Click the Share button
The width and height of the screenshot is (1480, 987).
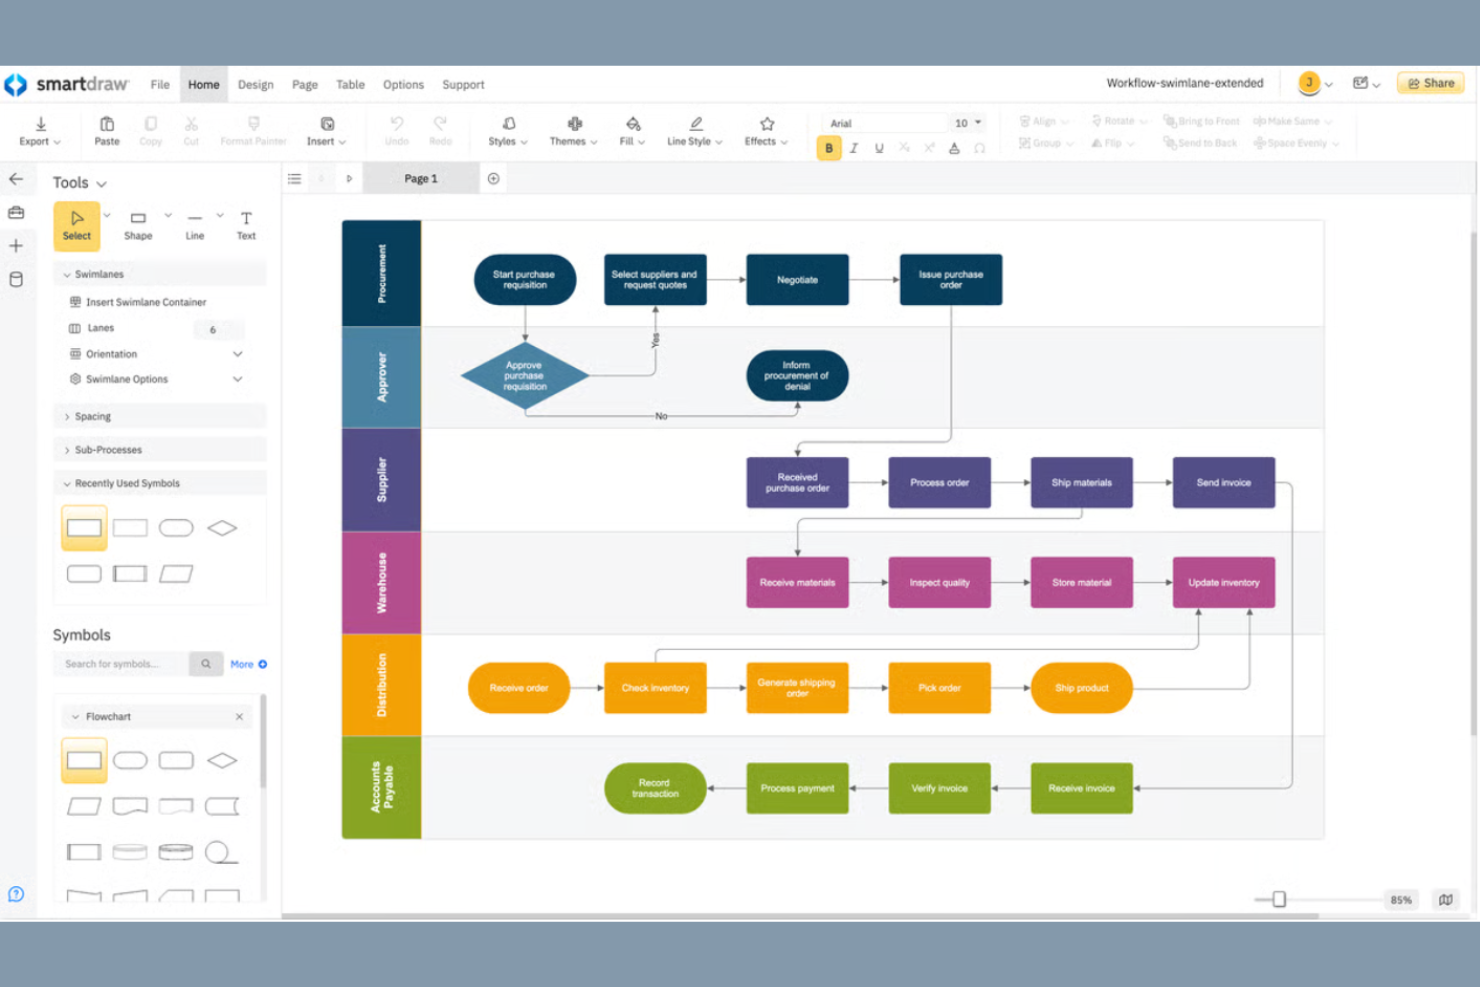(x=1431, y=83)
